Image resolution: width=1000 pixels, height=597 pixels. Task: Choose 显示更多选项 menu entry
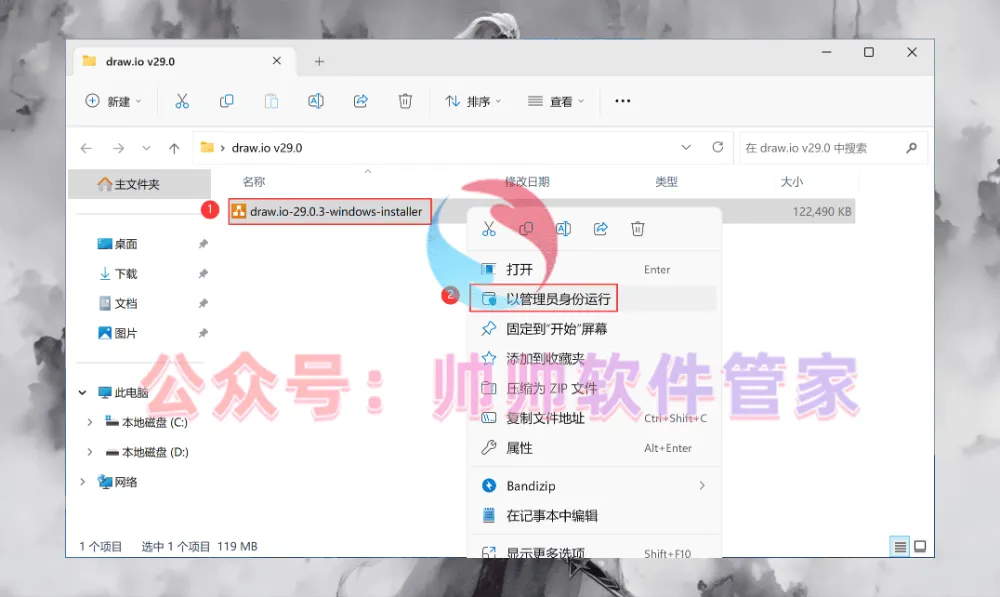pos(594,552)
